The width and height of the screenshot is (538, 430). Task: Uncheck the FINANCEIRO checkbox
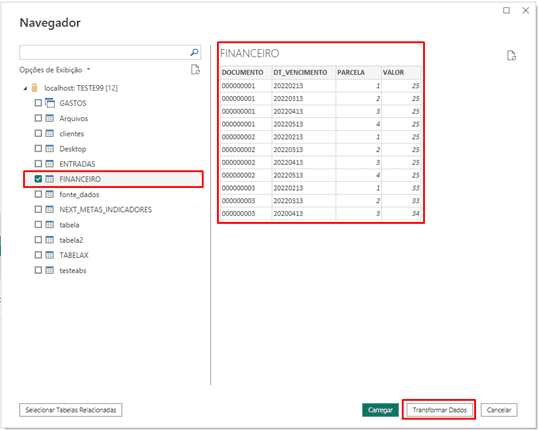coord(38,179)
